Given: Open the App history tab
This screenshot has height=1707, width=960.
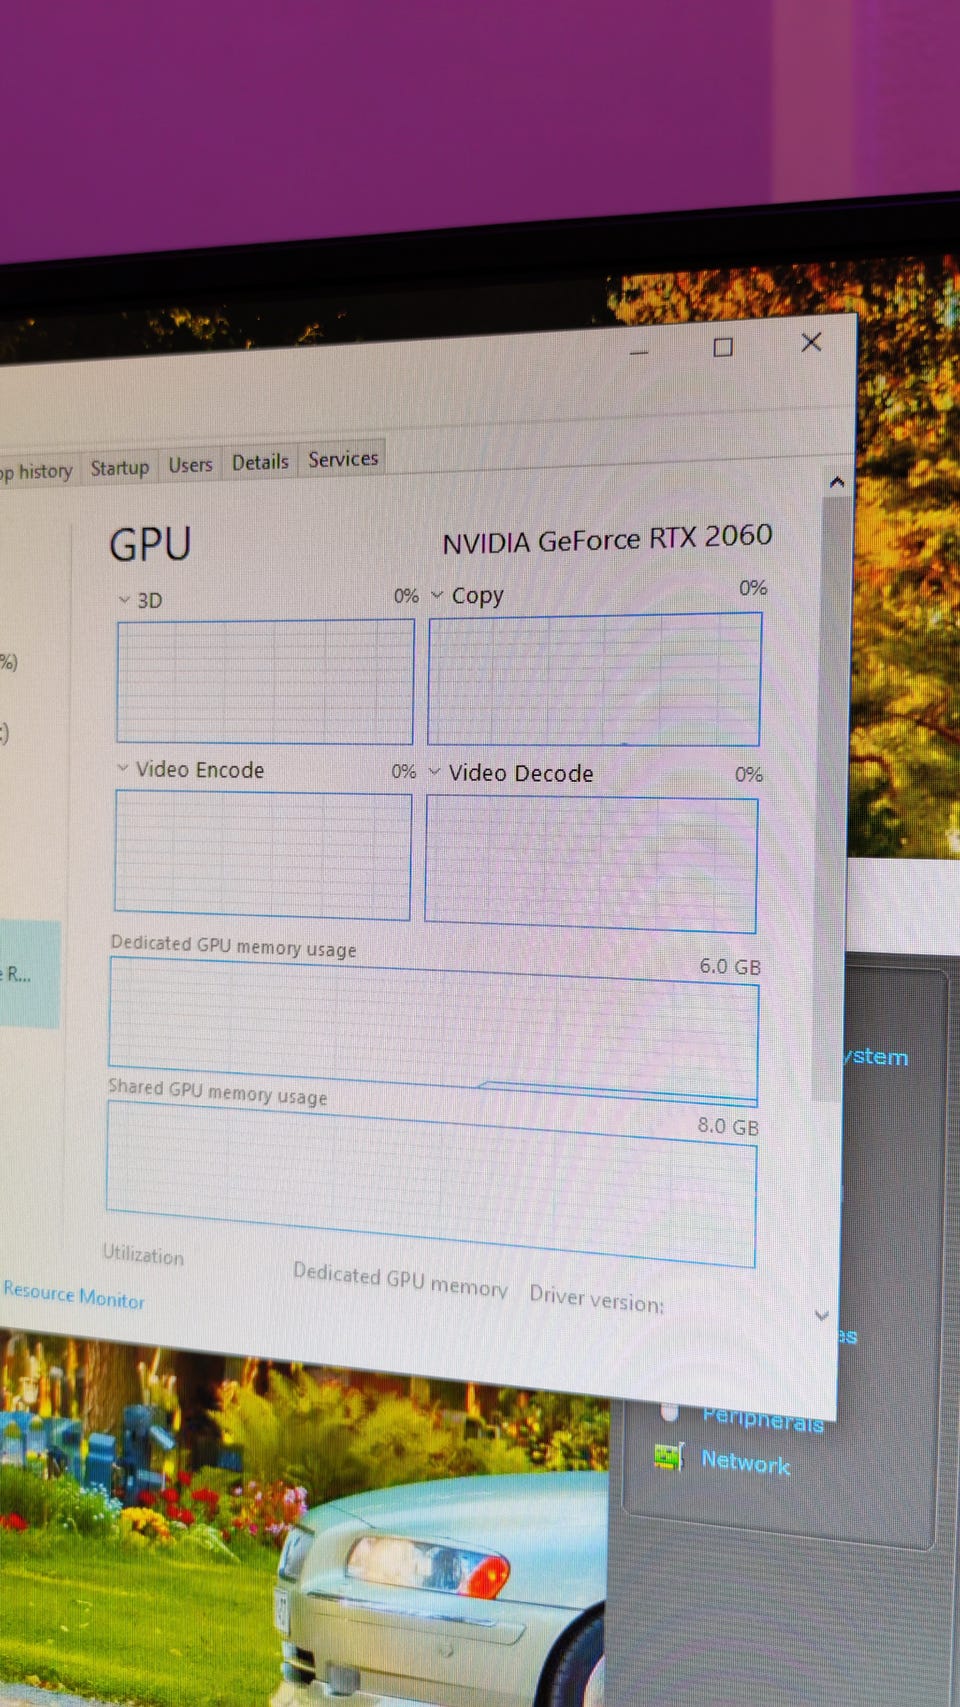Looking at the screenshot, I should point(38,470).
